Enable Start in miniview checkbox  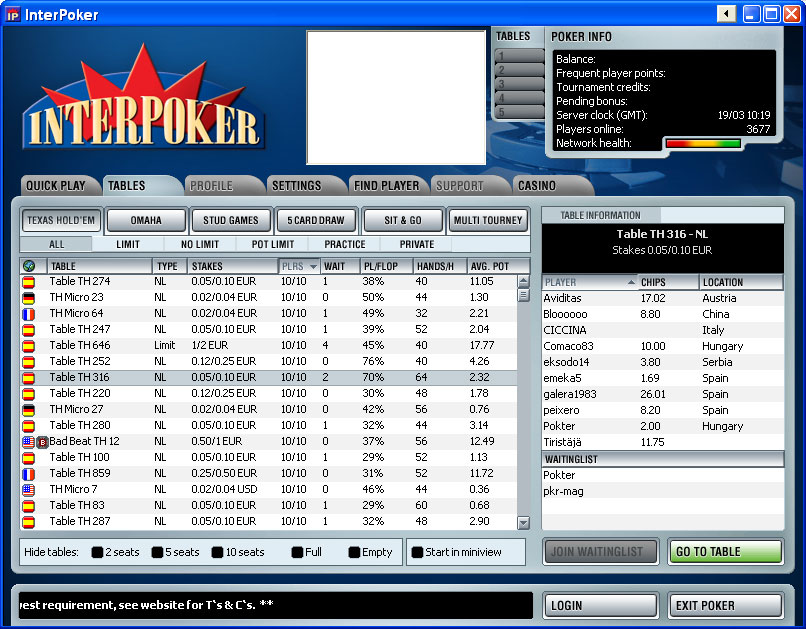click(x=417, y=552)
